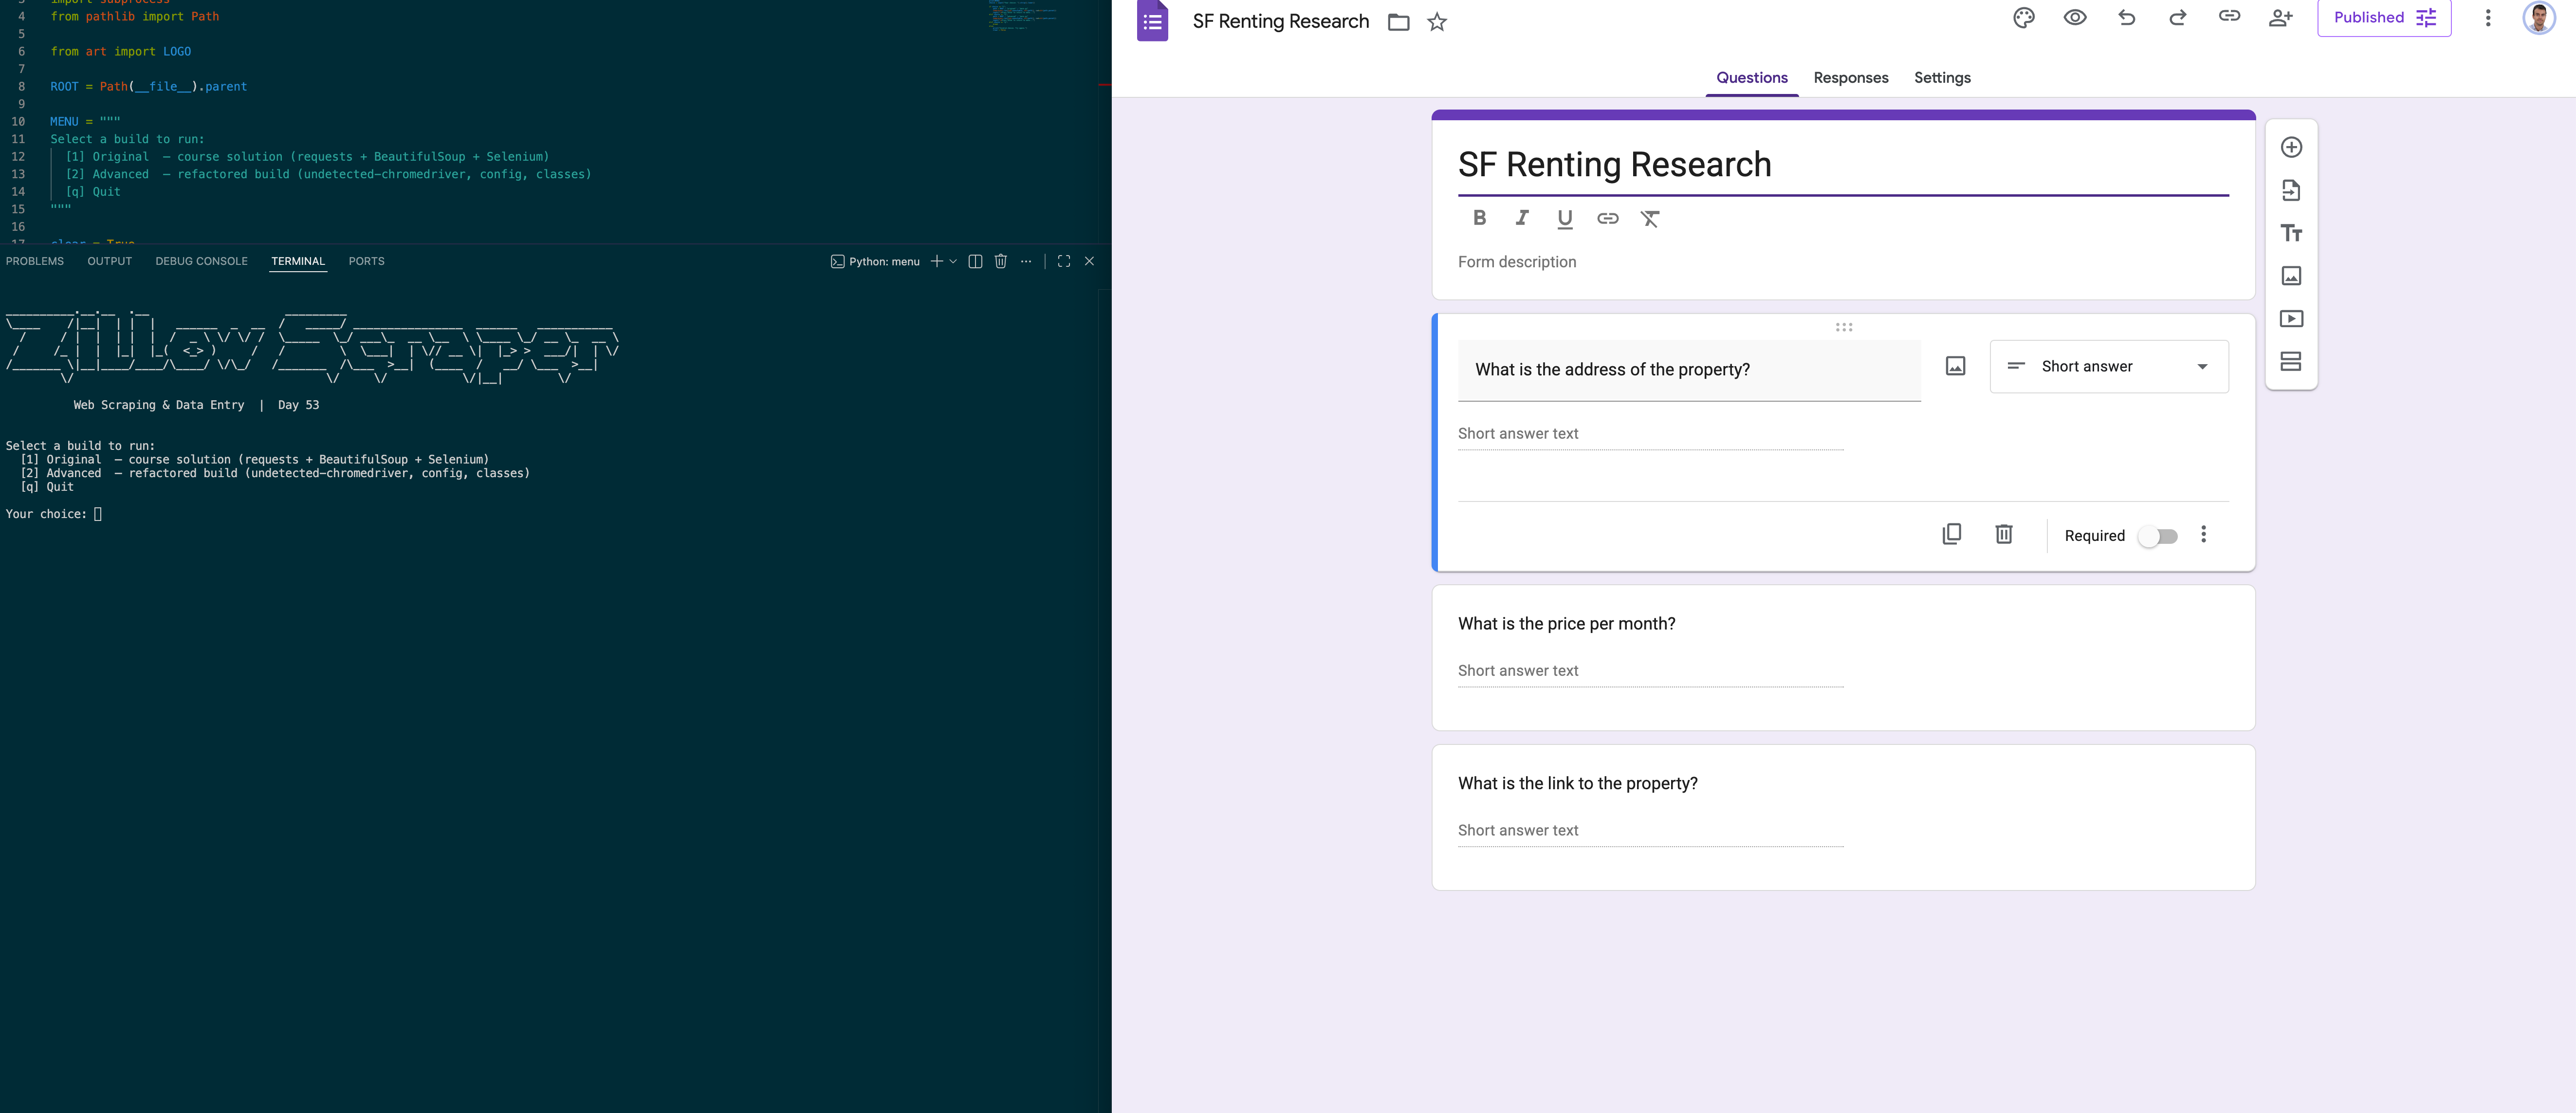Open the Settings tab
Screen dimensions: 2576x1113
pos(1942,78)
